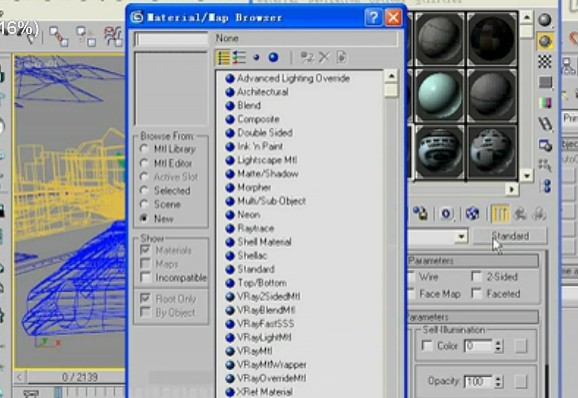This screenshot has height=398, width=578.
Task: Click sample slots scroll down arrow
Action: [x=527, y=175]
